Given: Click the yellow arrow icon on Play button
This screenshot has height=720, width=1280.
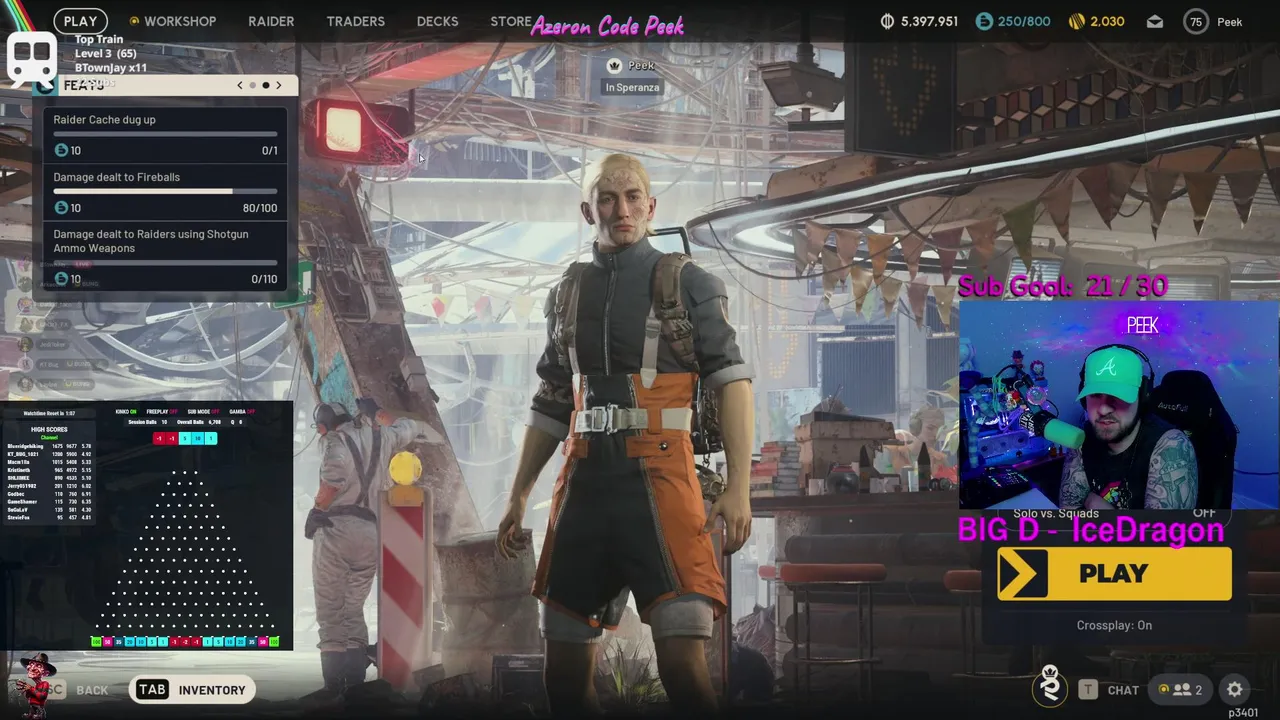Looking at the screenshot, I should click(1023, 573).
